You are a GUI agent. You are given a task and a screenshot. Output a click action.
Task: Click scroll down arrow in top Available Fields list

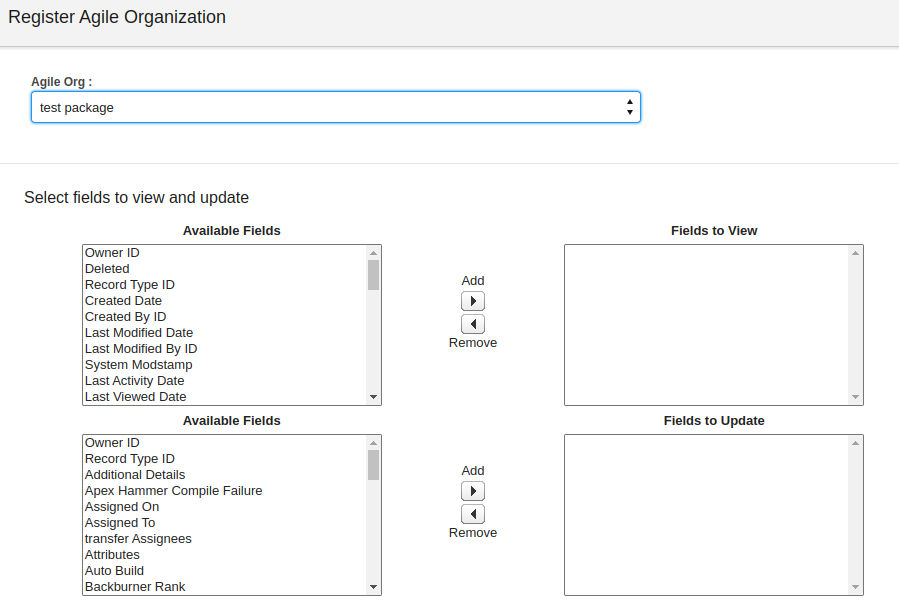[x=373, y=397]
